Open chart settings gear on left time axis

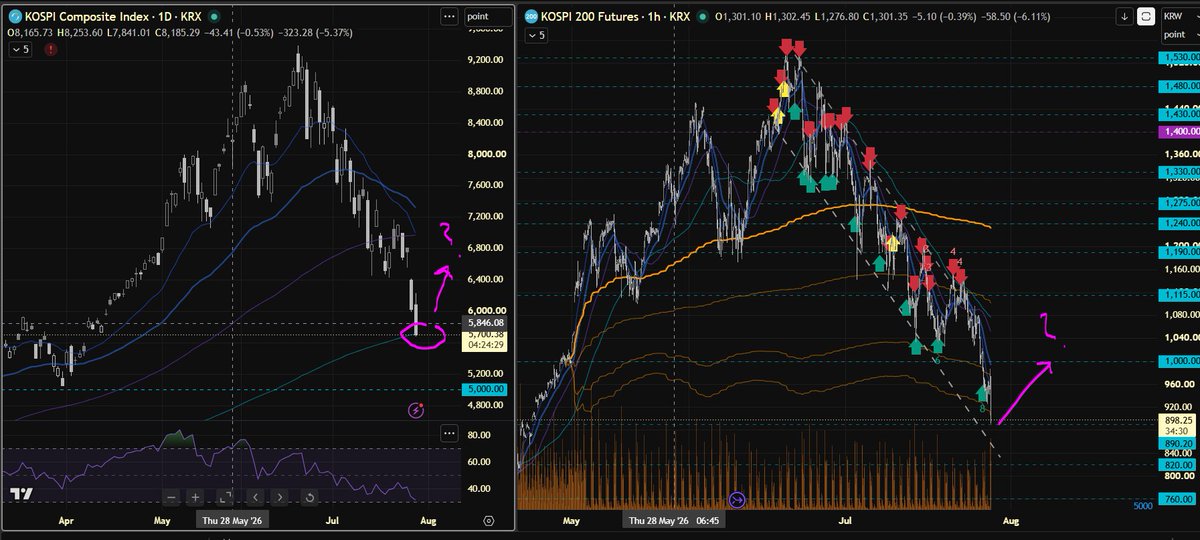[488, 521]
